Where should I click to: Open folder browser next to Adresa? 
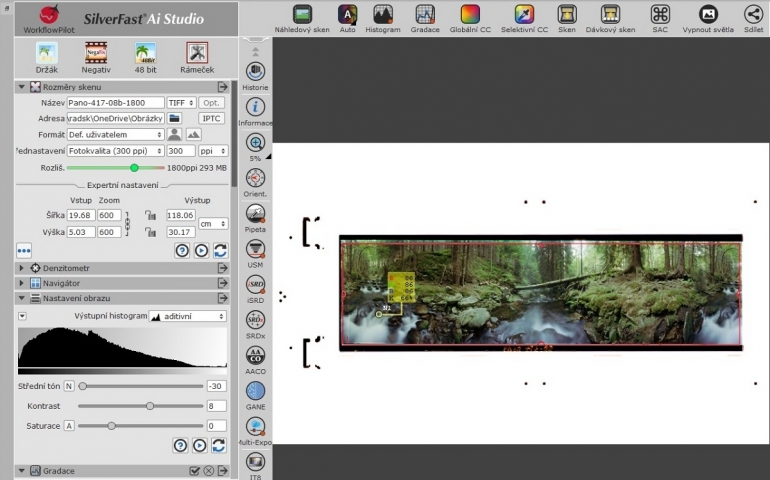(x=174, y=118)
